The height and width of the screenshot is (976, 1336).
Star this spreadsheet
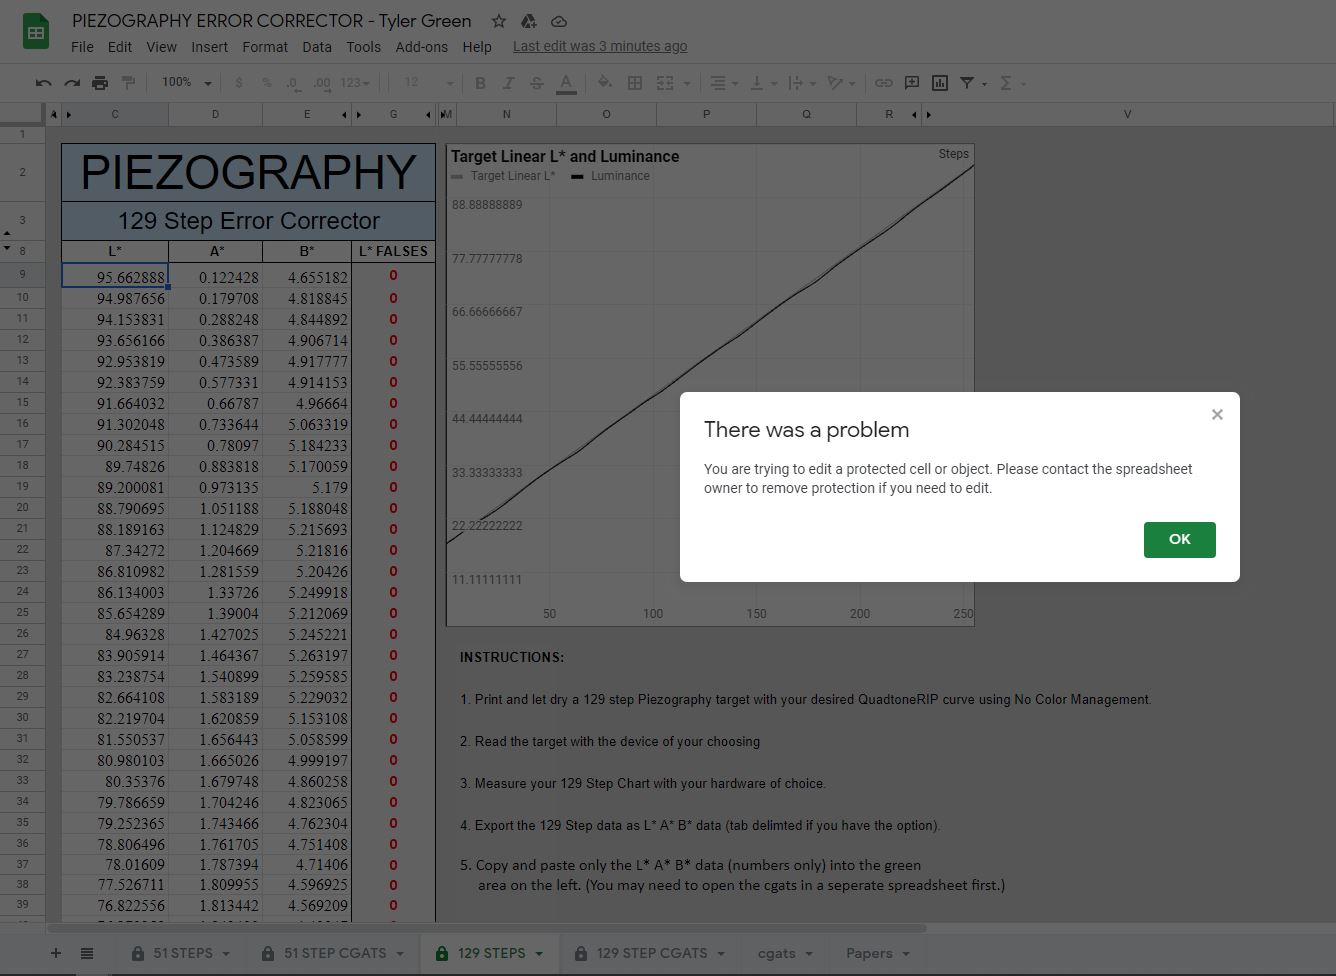(x=498, y=21)
